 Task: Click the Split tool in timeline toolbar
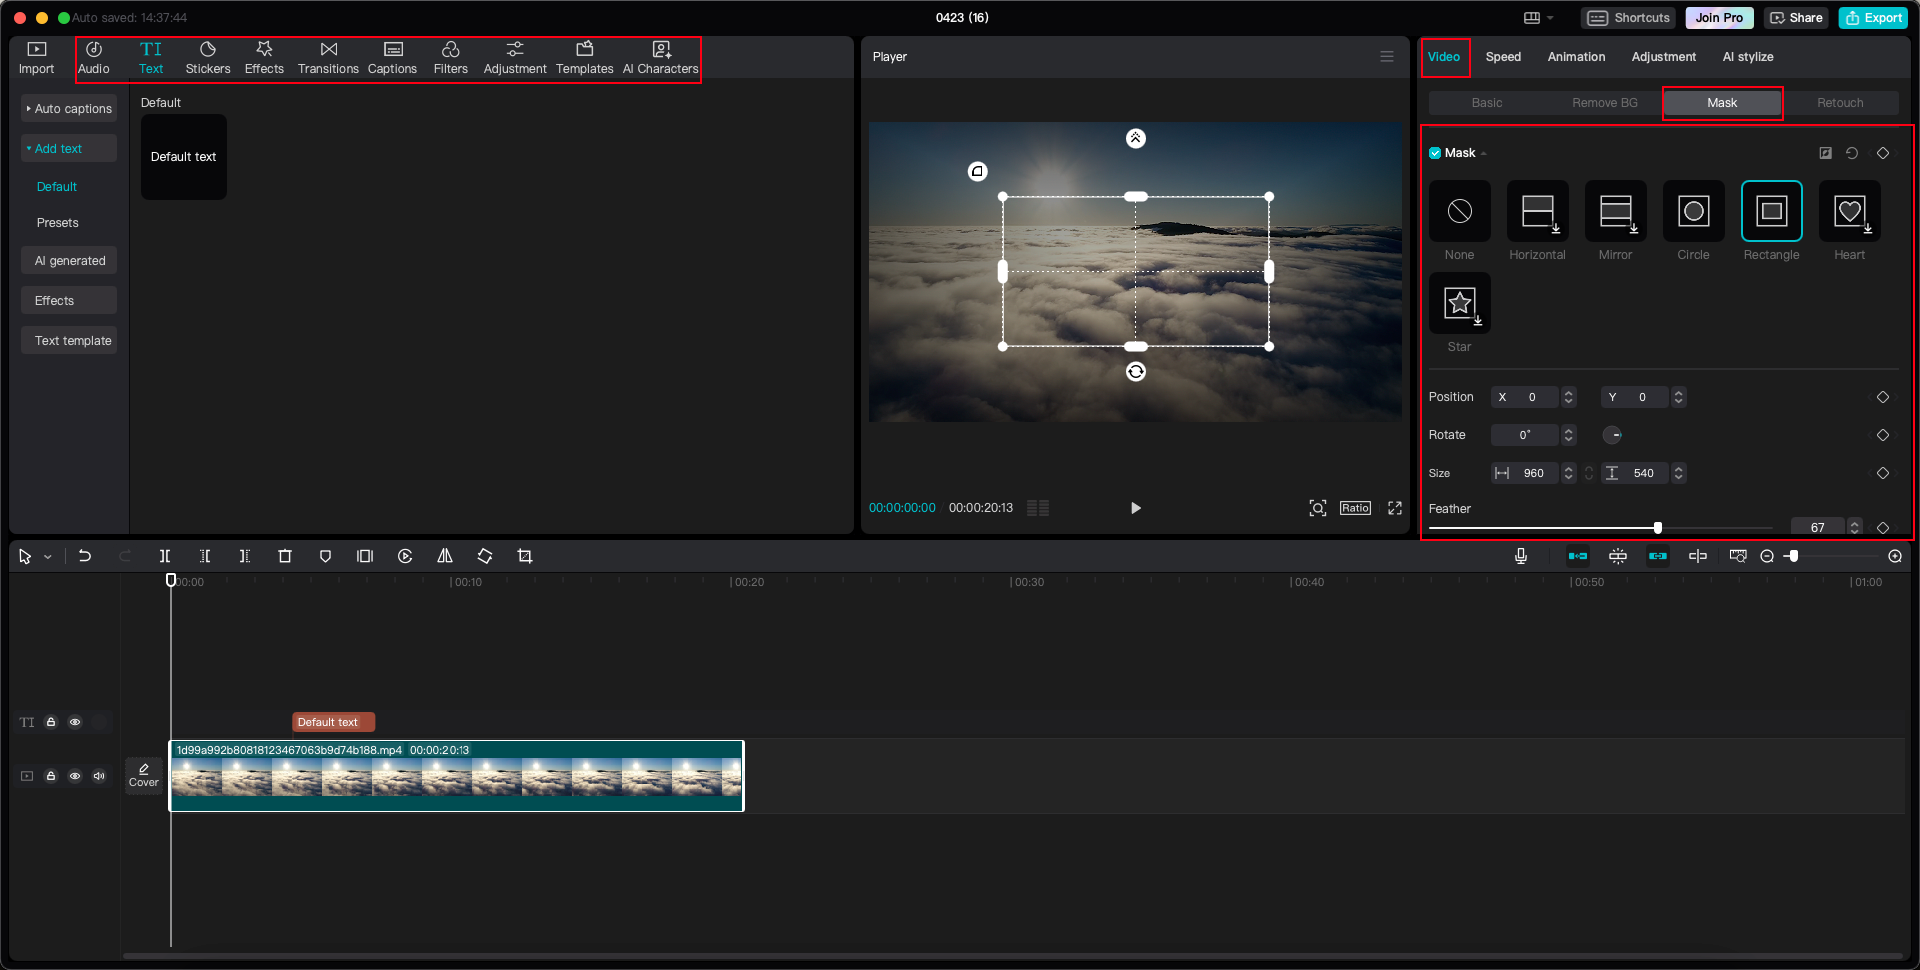165,556
